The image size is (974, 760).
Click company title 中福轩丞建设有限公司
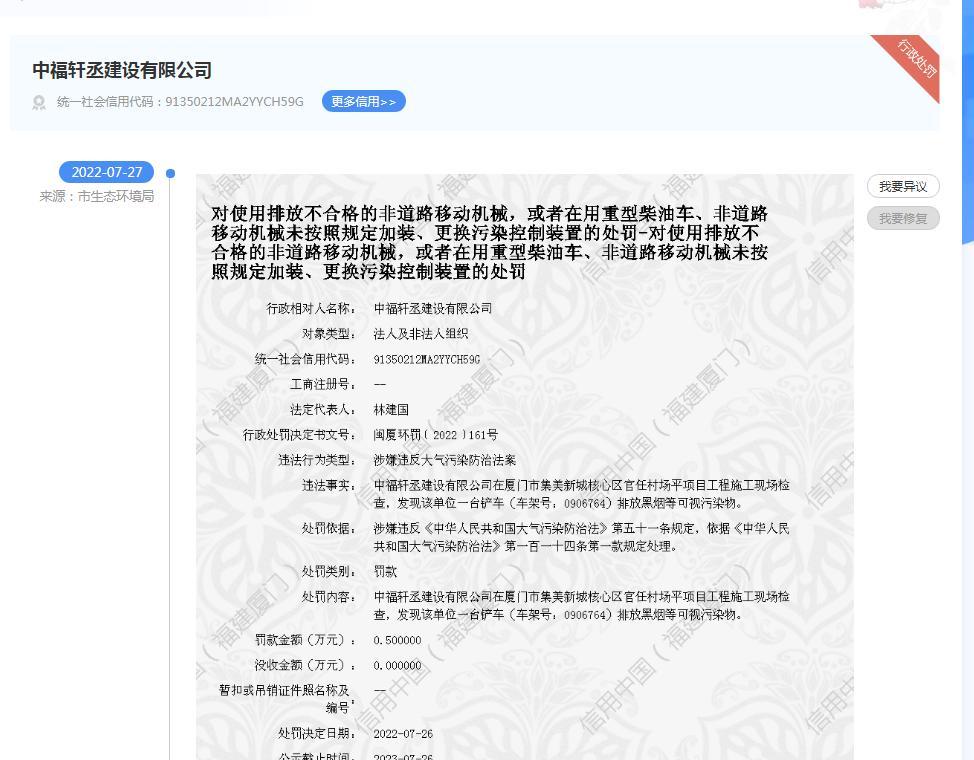pyautogui.click(x=122, y=70)
